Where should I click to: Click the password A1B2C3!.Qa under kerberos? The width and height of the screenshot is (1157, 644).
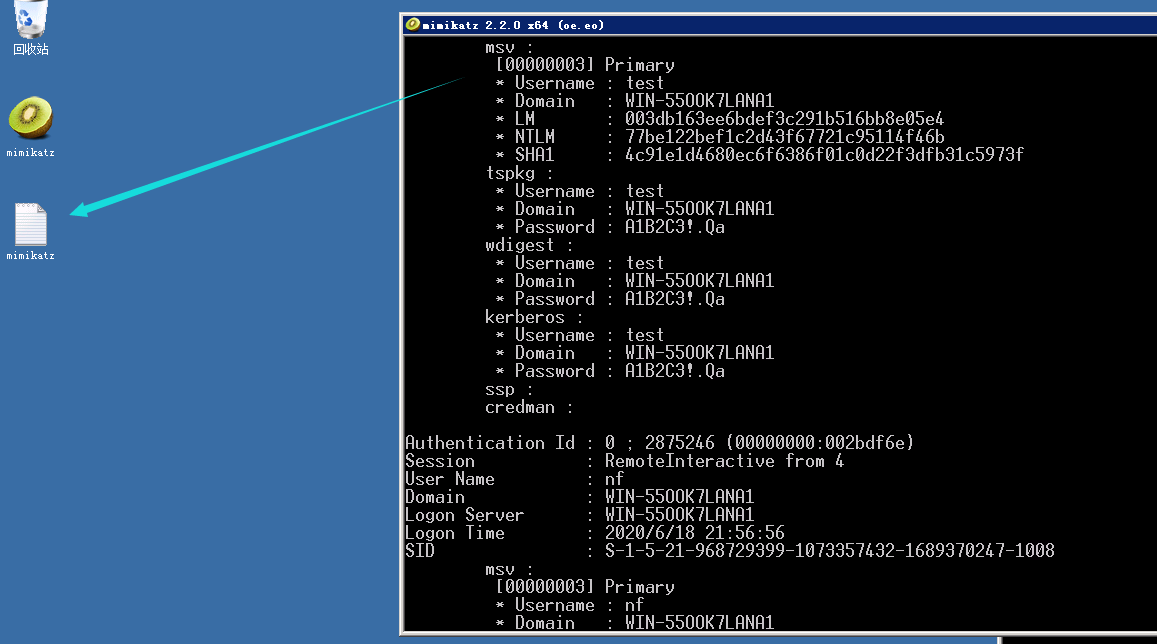coord(674,371)
